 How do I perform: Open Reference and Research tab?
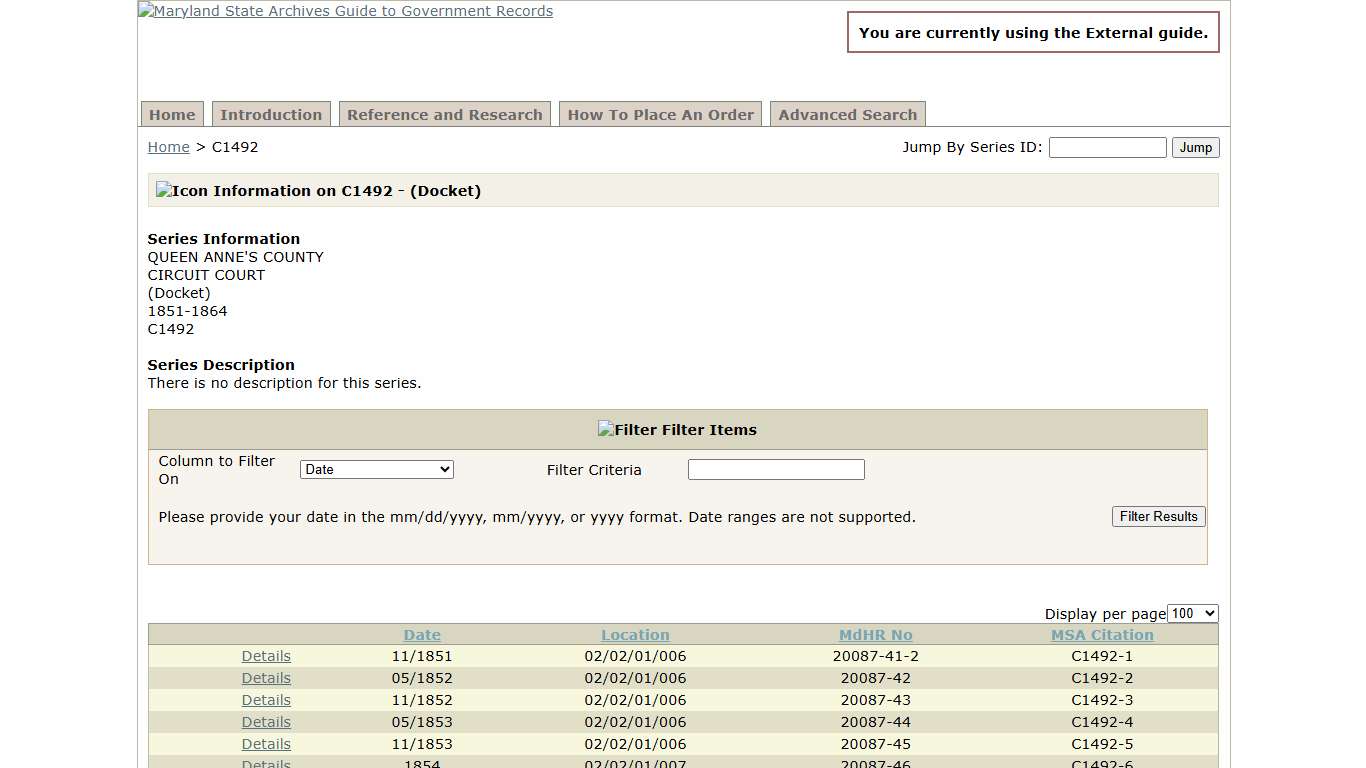click(x=445, y=115)
